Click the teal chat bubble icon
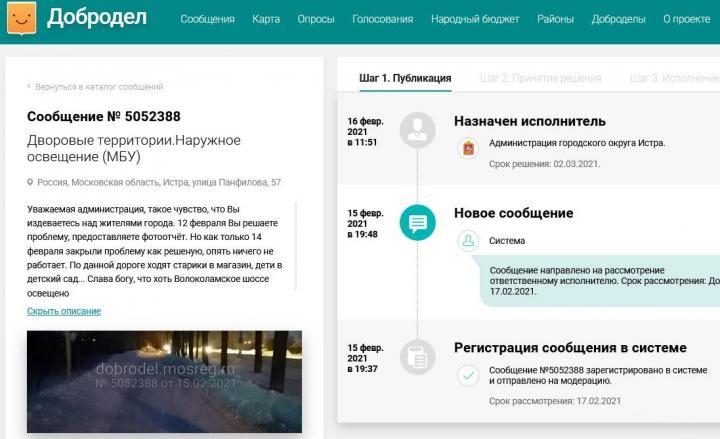This screenshot has height=439, width=720. [x=417, y=222]
